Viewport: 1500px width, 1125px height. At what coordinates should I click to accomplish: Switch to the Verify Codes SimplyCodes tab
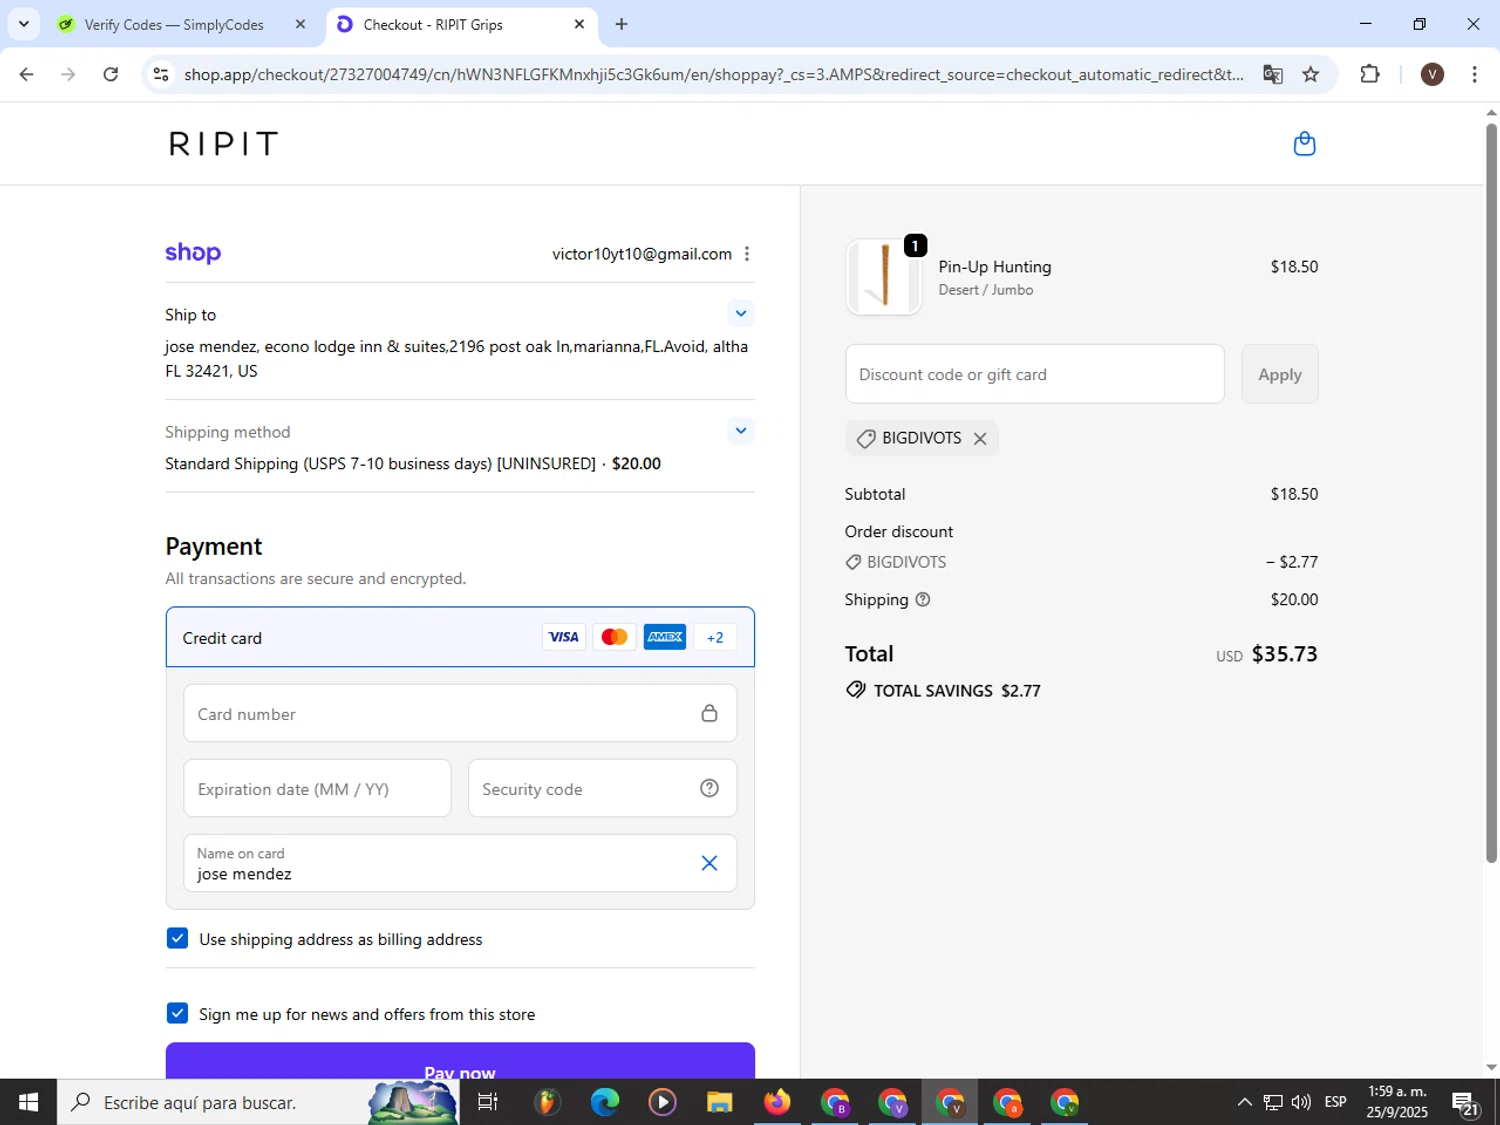(x=174, y=24)
